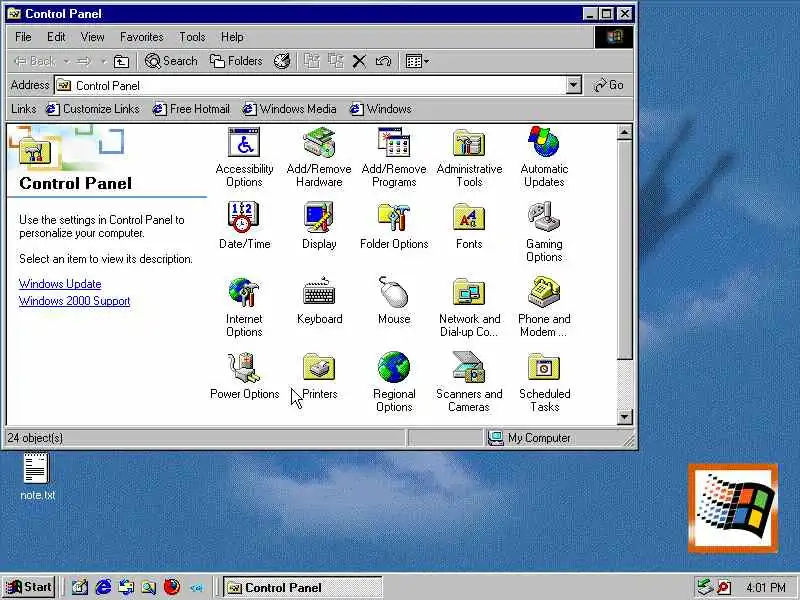The width and height of the screenshot is (800, 600).
Task: Open Folder Options icon
Action: [394, 217]
